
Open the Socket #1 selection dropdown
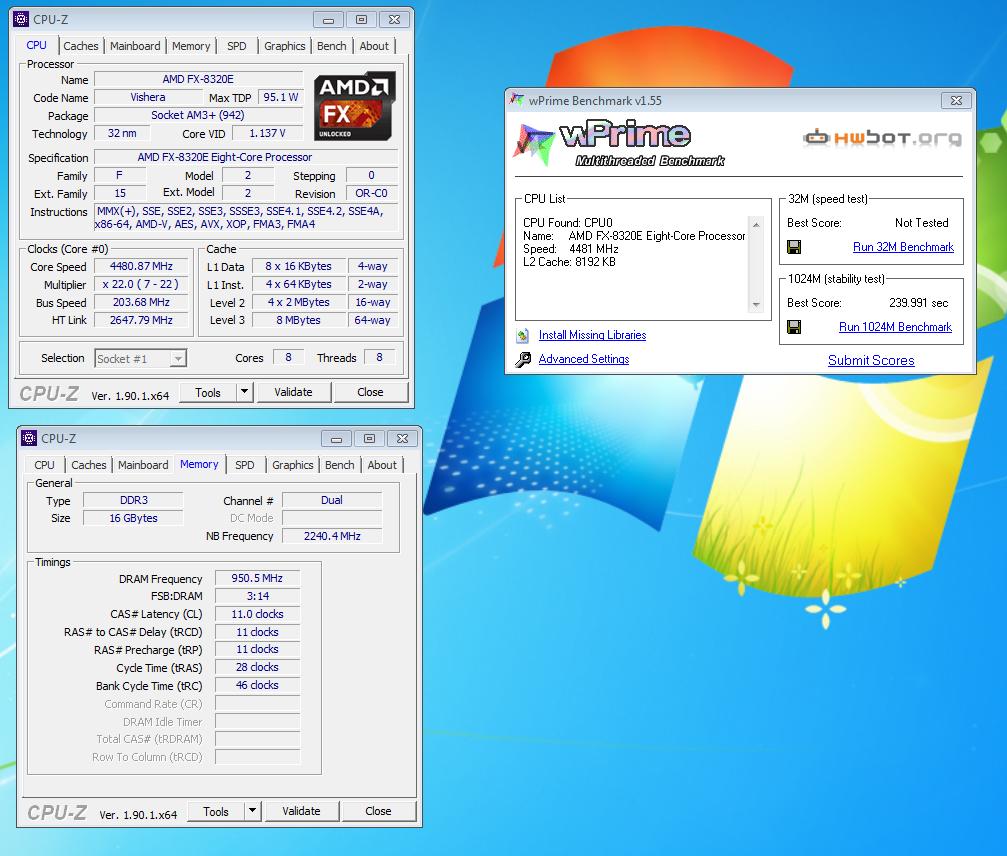[x=179, y=358]
